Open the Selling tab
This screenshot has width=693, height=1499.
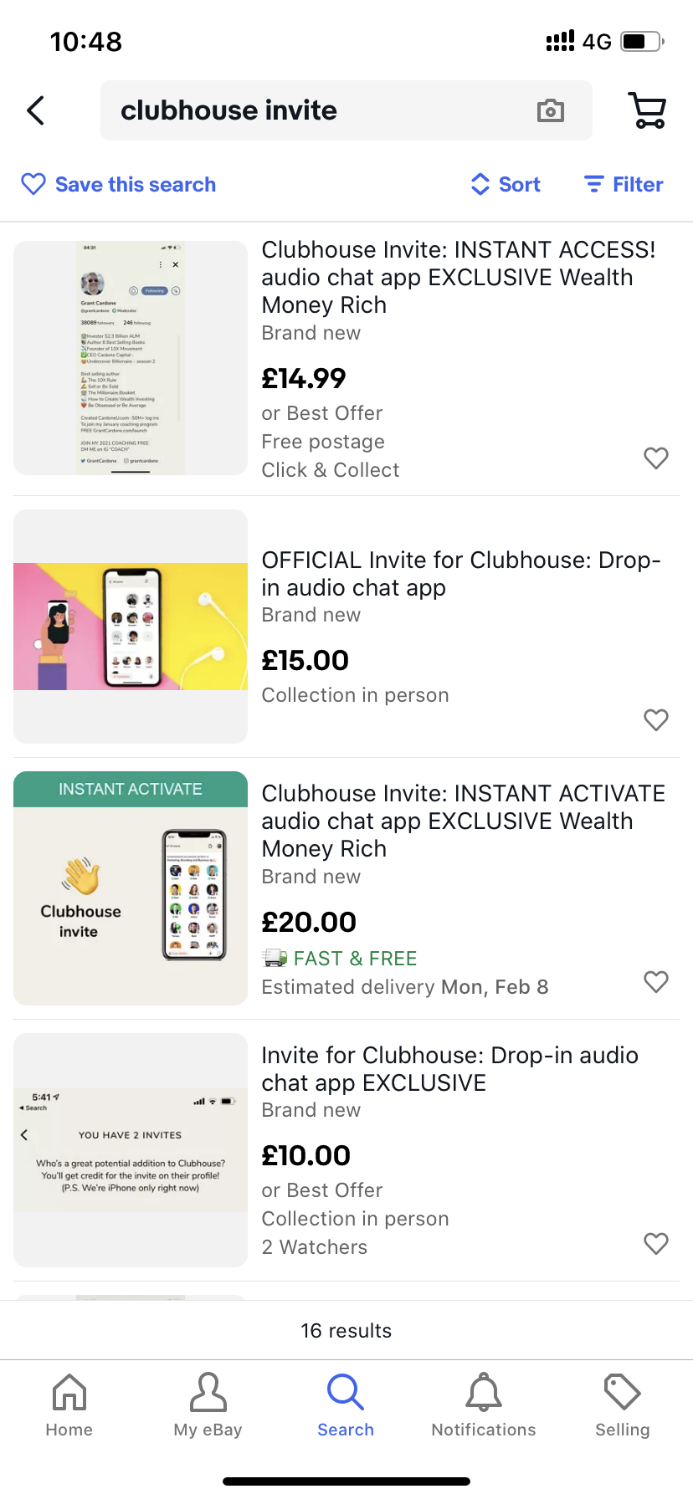[622, 1405]
